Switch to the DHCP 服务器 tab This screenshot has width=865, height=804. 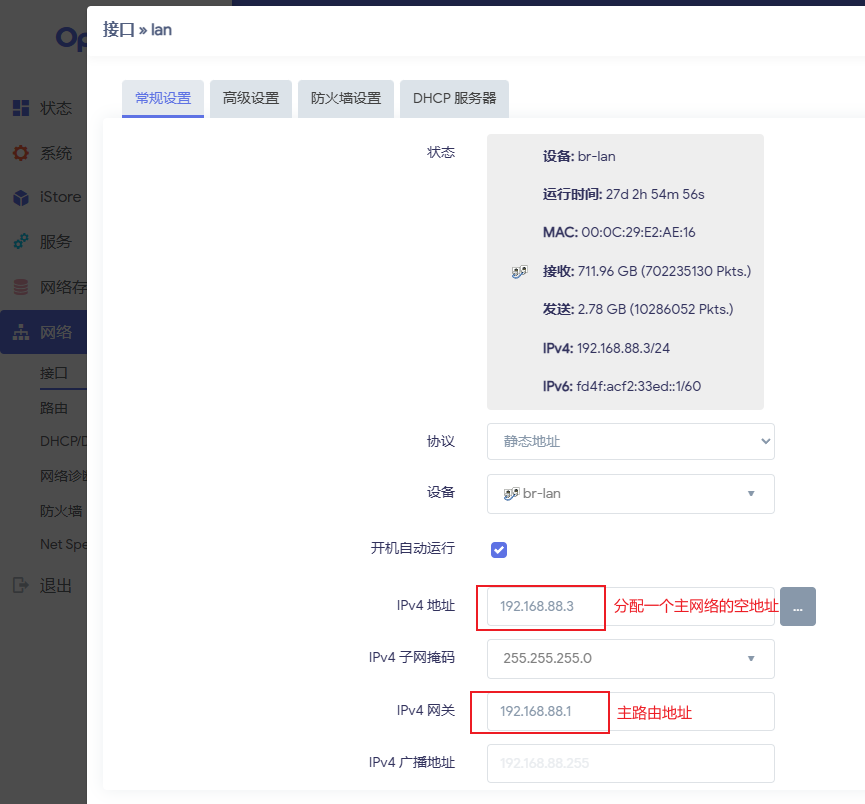[454, 98]
